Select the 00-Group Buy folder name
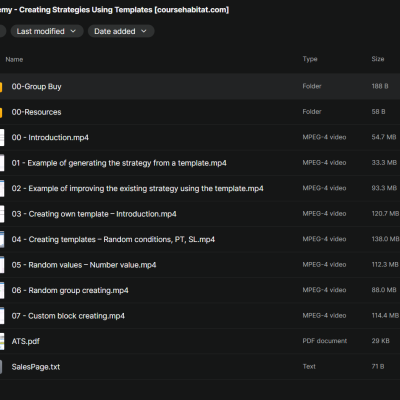Viewport: 400px width, 400px height. click(x=36, y=87)
